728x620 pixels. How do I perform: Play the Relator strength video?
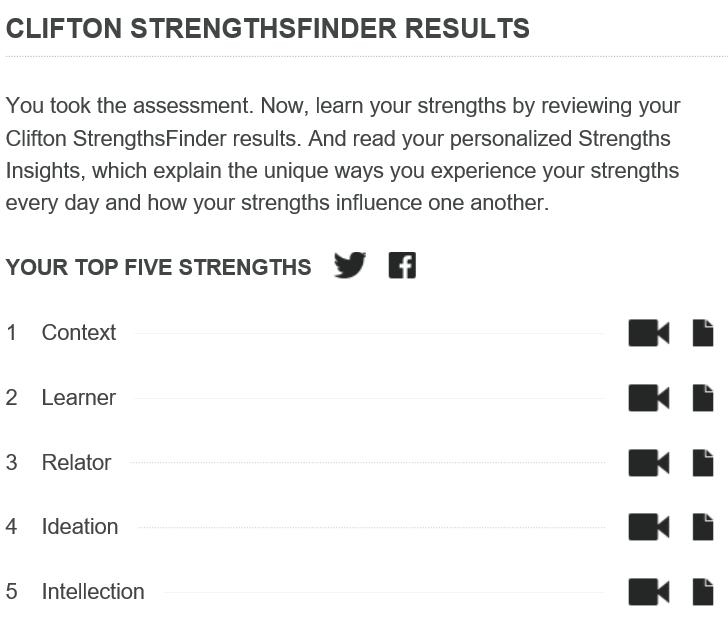pos(648,463)
